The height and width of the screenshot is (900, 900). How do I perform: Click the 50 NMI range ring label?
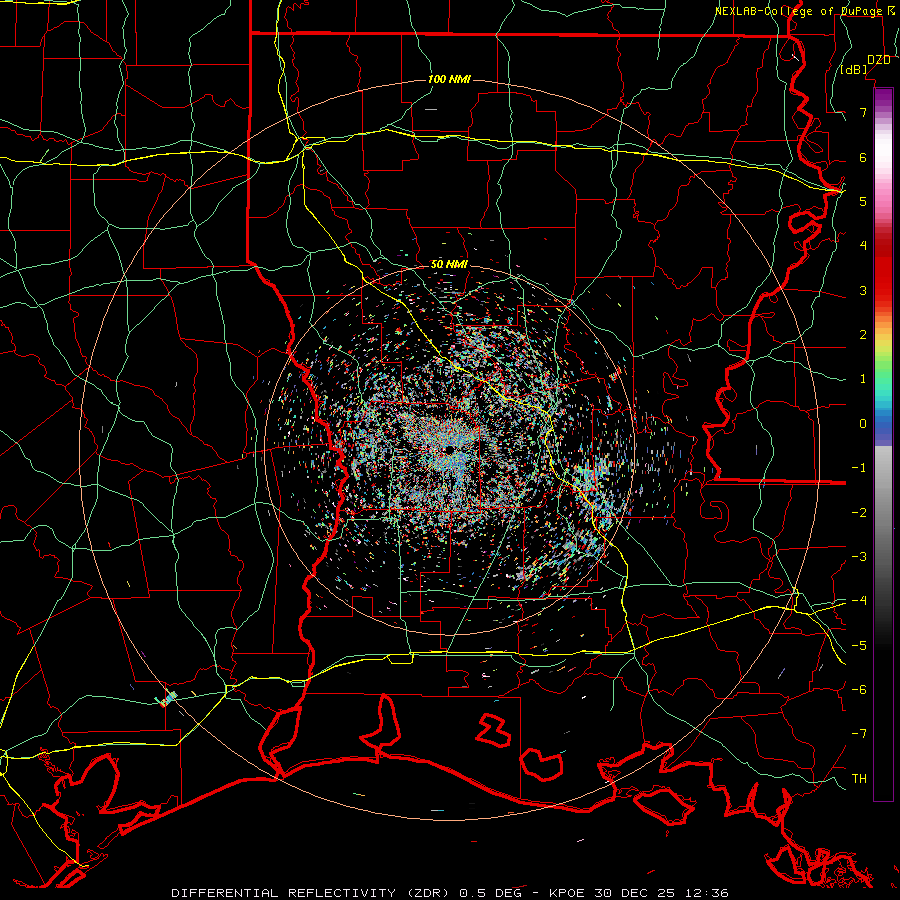pyautogui.click(x=449, y=264)
